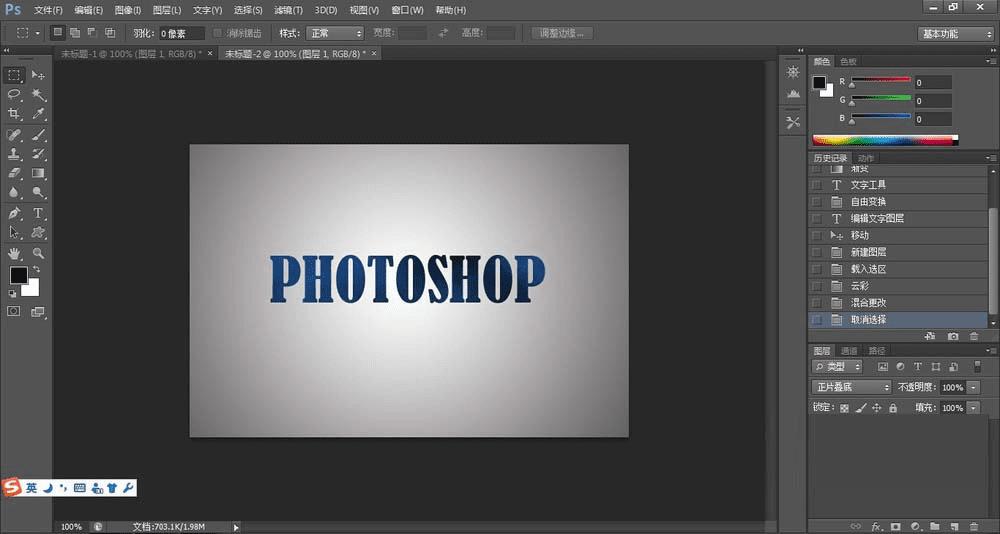Choose the Hand tool

(15, 254)
